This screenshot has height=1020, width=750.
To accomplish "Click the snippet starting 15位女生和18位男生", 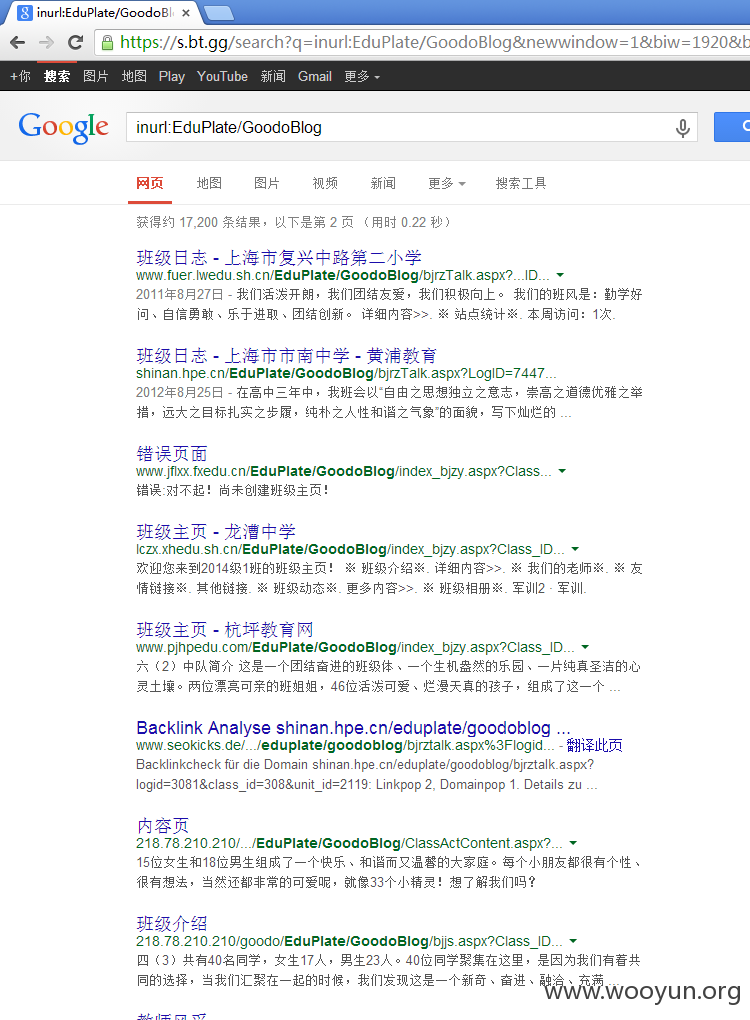I will tap(389, 872).
